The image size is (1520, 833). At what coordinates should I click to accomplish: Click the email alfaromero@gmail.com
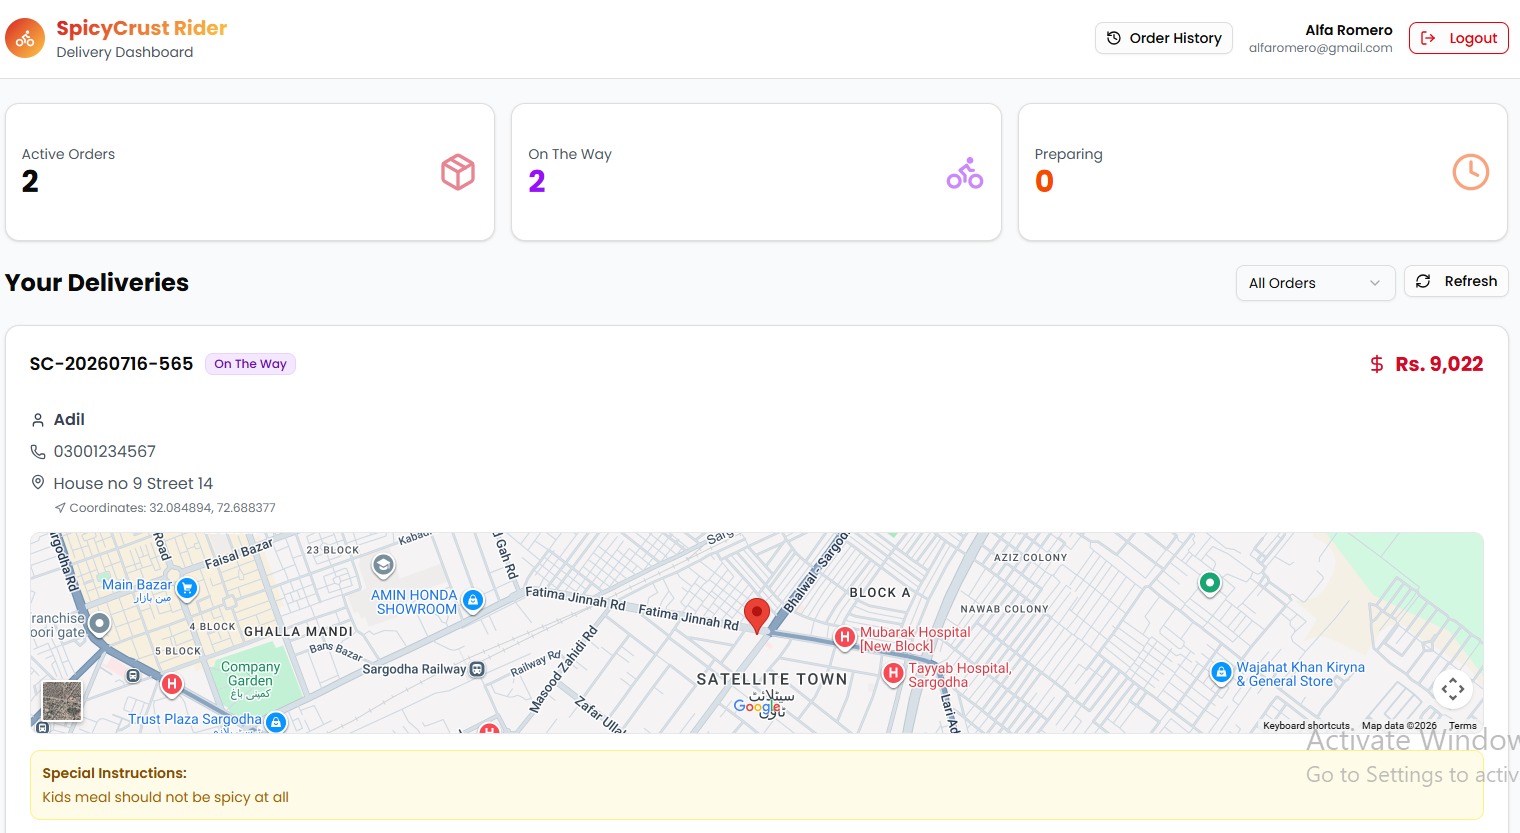[x=1320, y=48]
